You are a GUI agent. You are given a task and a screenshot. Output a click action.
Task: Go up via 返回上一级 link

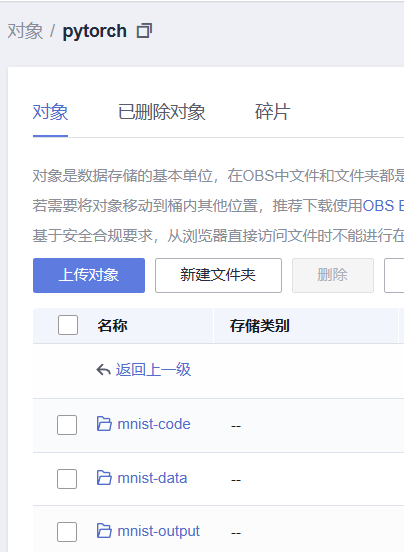[153, 370]
